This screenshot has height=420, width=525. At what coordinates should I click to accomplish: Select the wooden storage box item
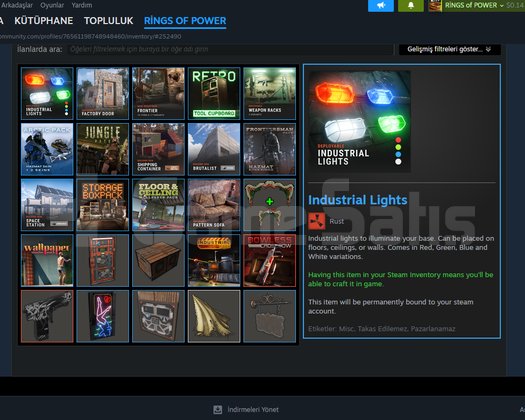click(x=158, y=260)
